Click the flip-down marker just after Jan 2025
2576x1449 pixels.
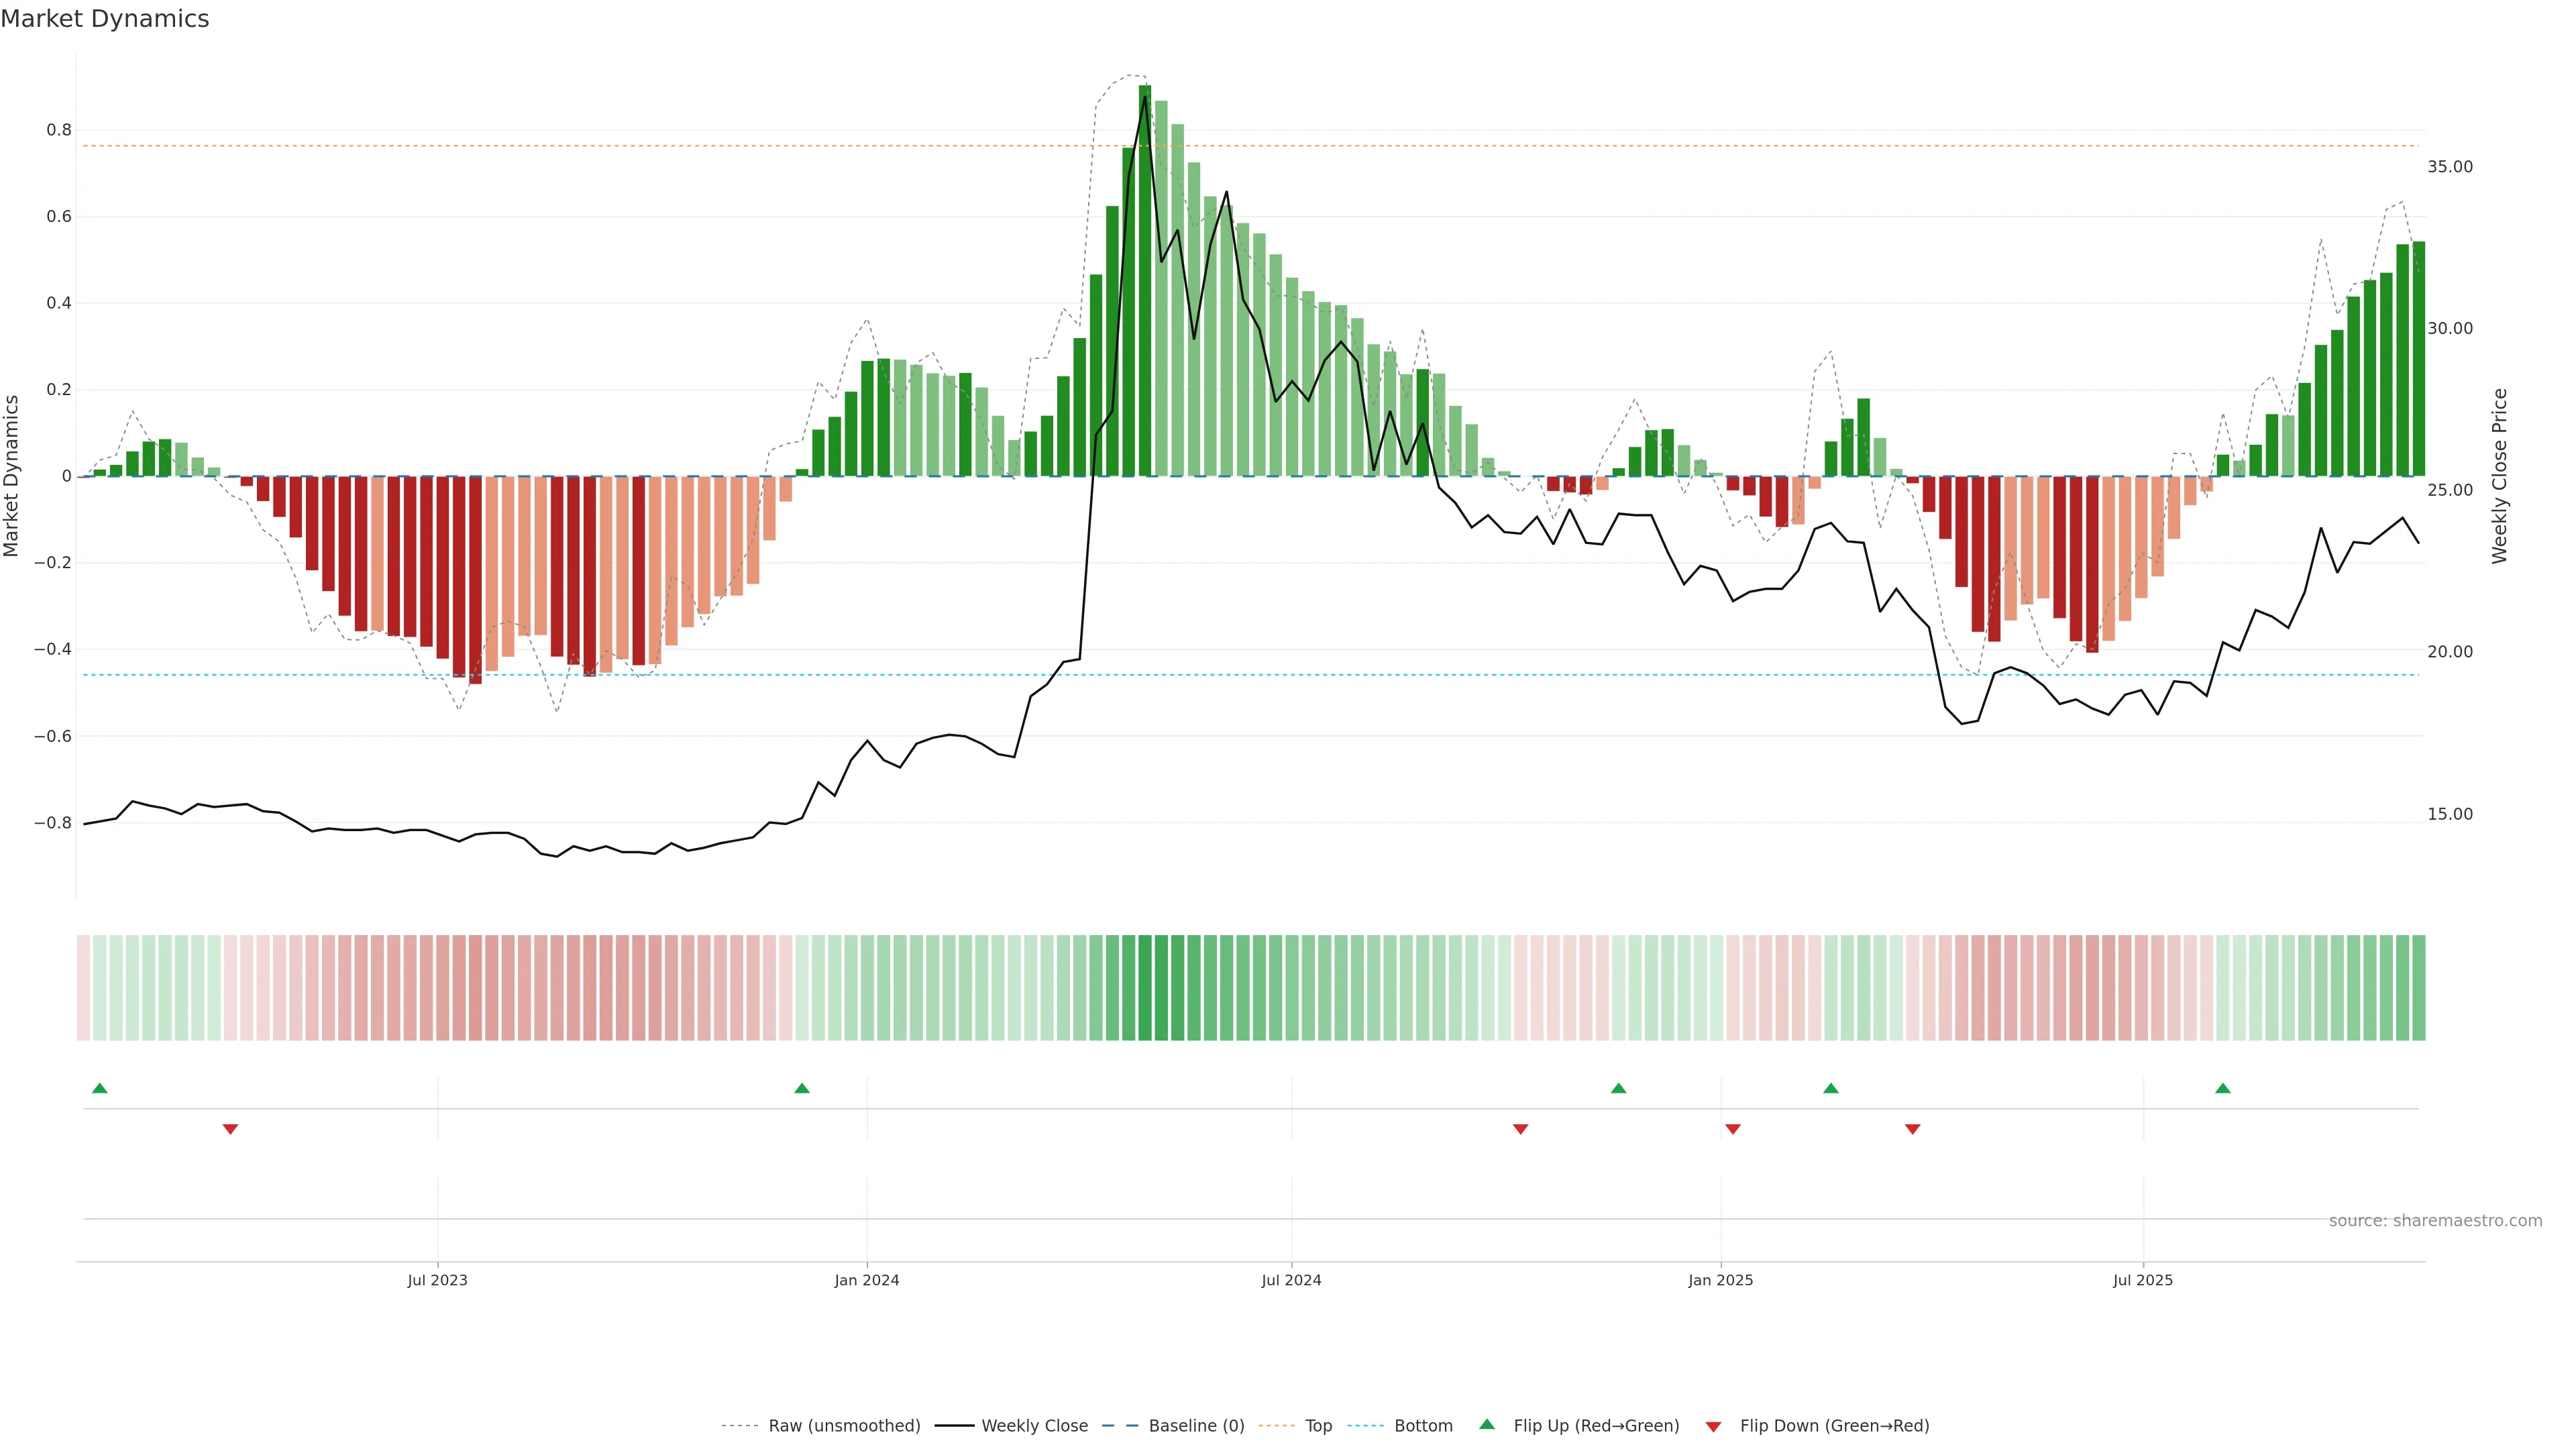click(x=1732, y=1129)
